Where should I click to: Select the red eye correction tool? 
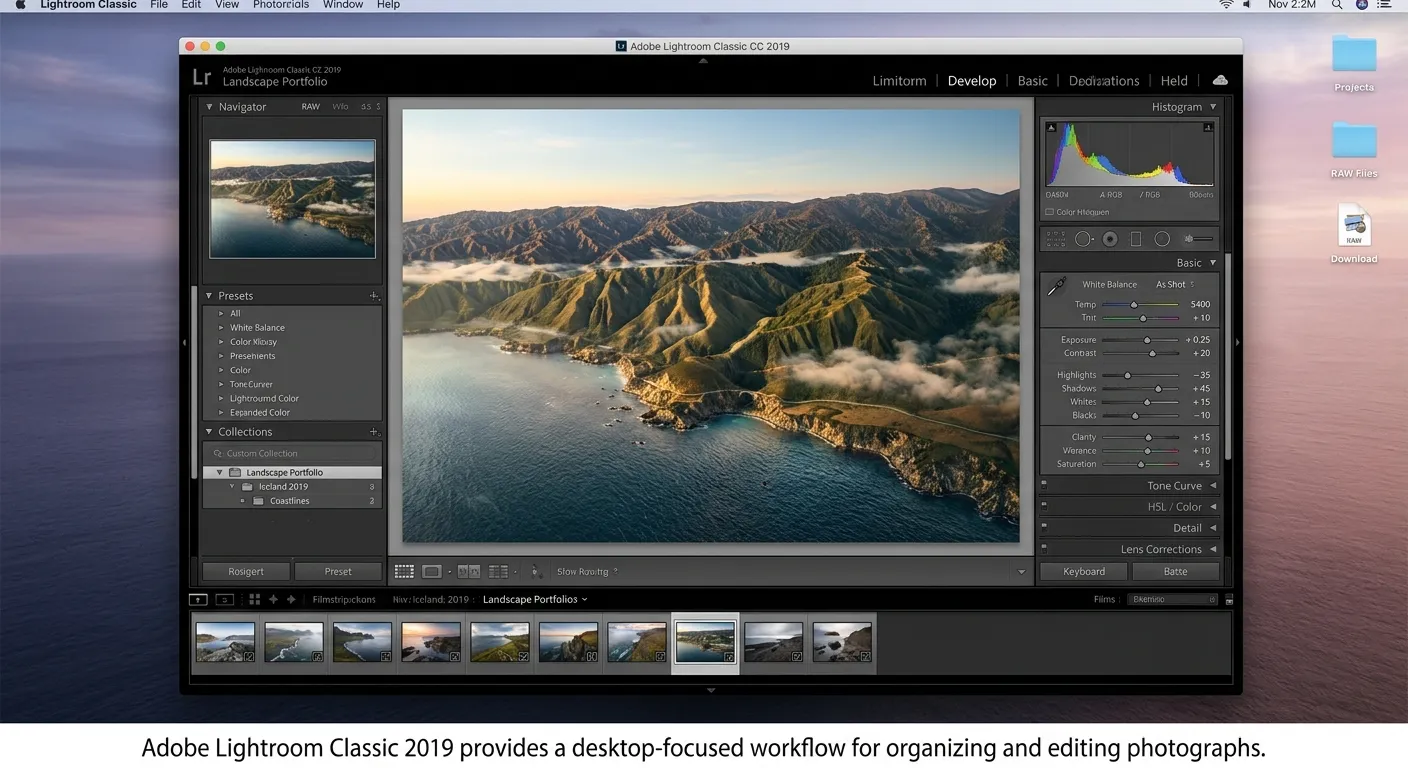[1109, 239]
